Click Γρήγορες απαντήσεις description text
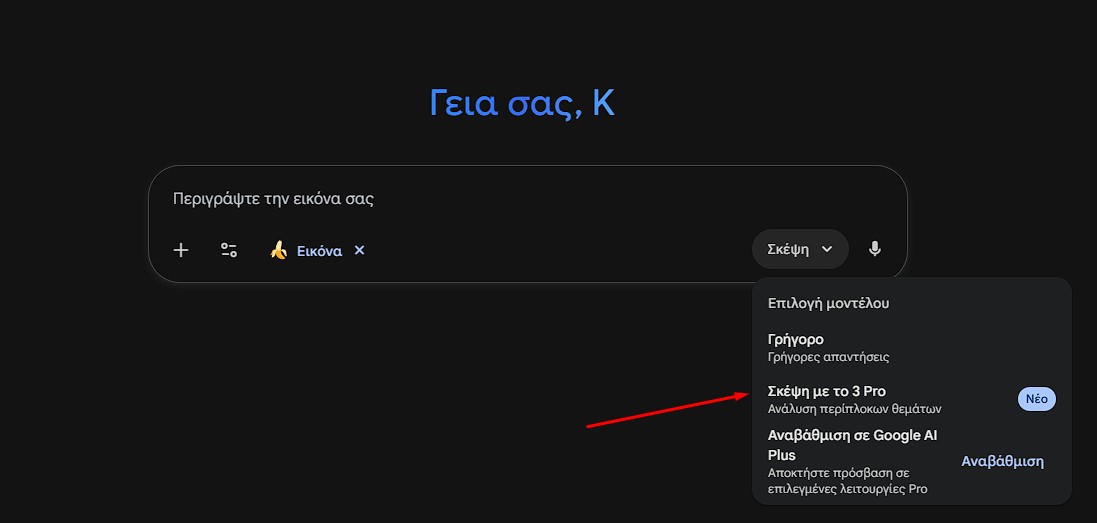 point(828,357)
